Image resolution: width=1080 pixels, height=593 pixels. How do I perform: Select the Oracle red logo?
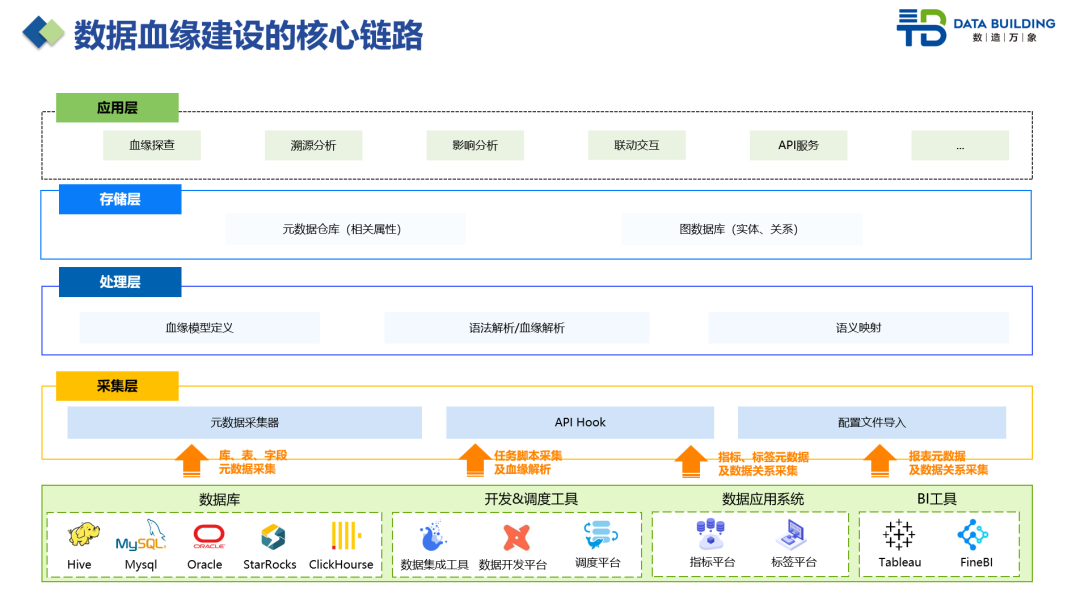point(209,537)
